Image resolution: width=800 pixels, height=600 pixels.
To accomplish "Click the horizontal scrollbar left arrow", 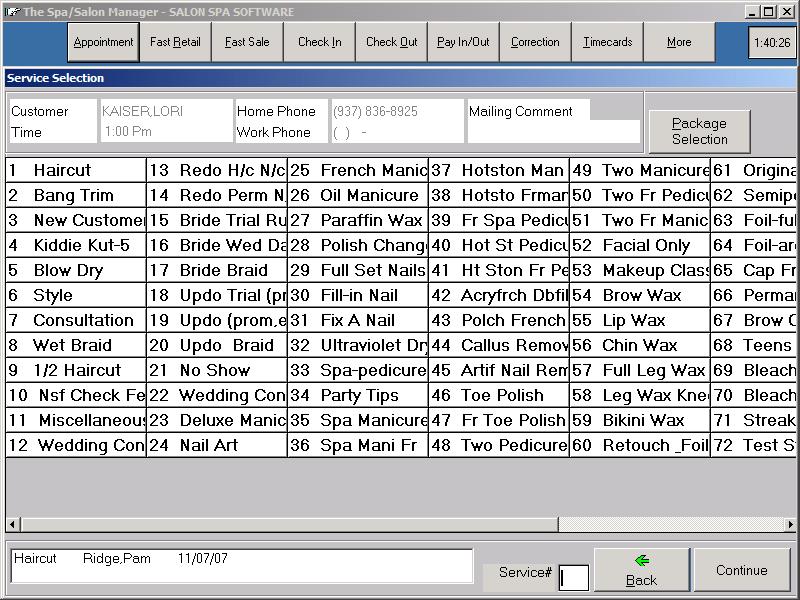I will pos(13,524).
